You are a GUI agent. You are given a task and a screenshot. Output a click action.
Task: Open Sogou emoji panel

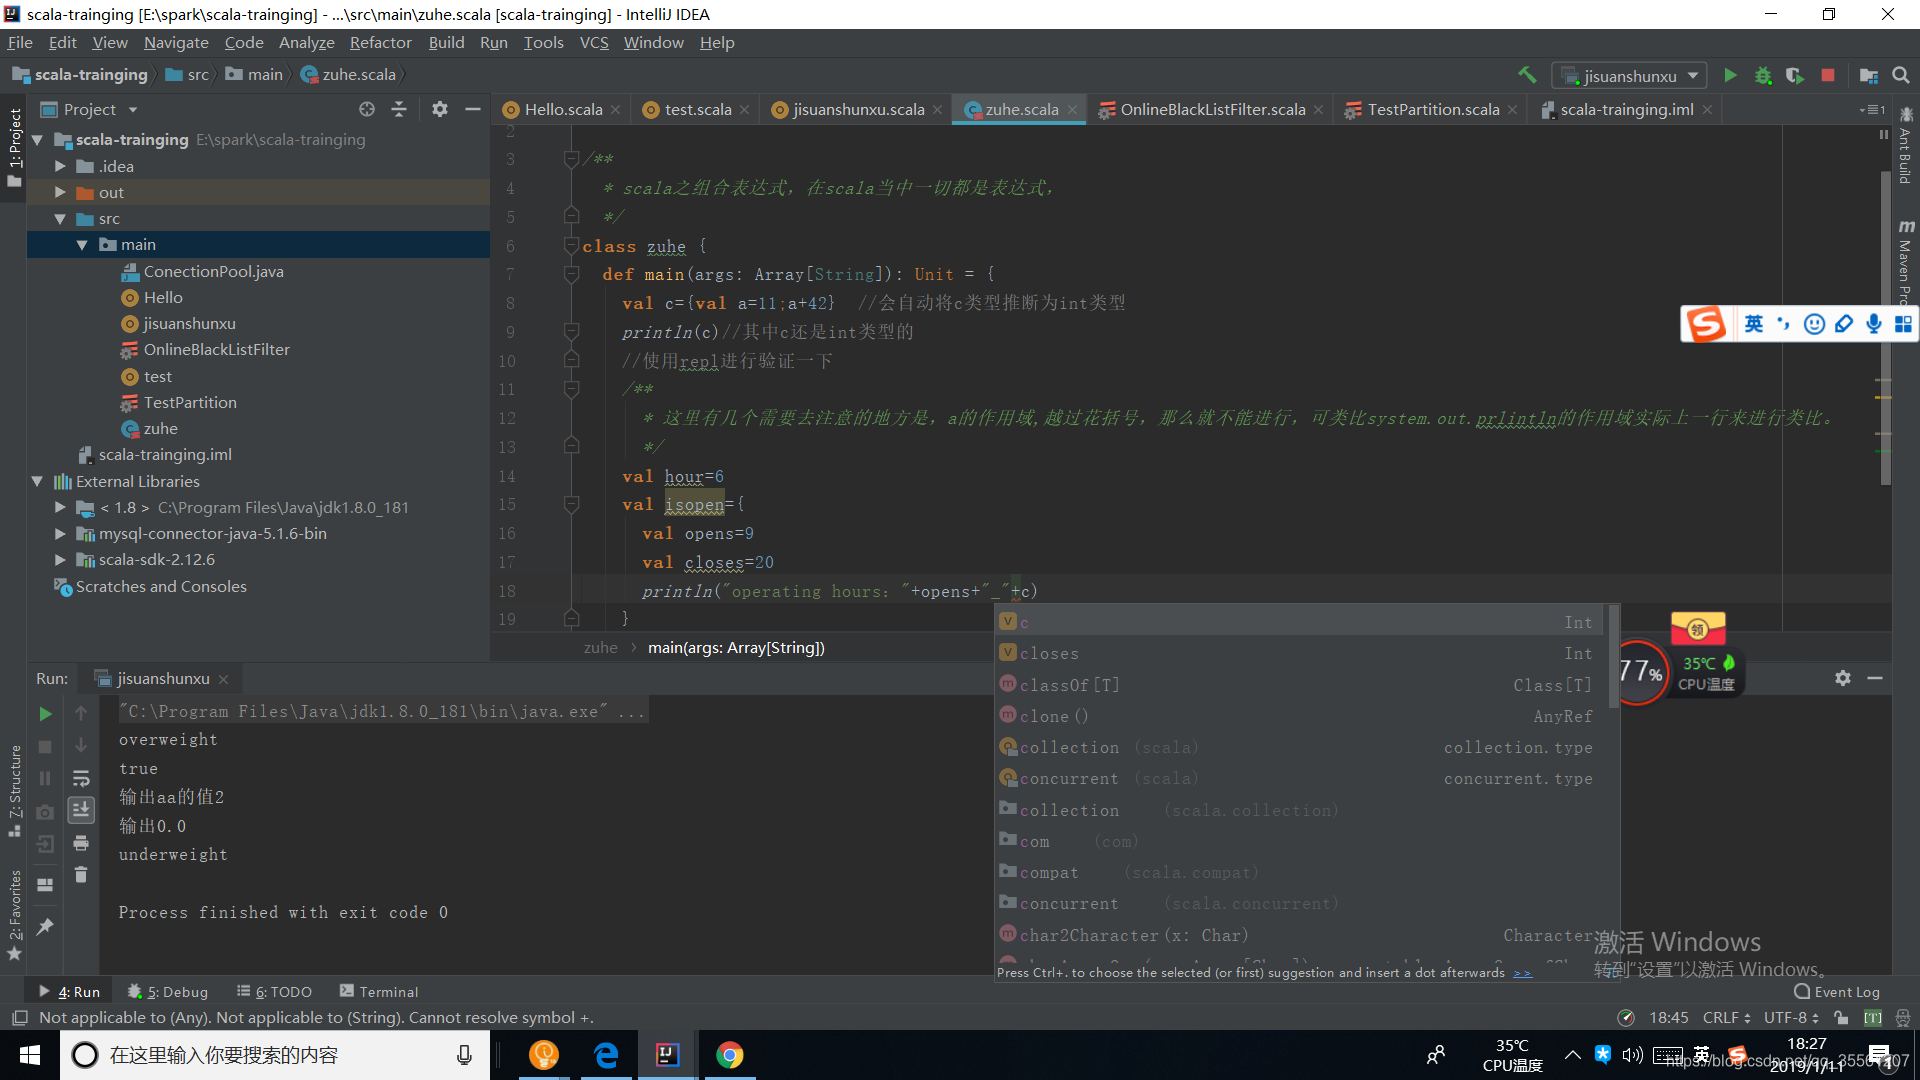[1814, 324]
